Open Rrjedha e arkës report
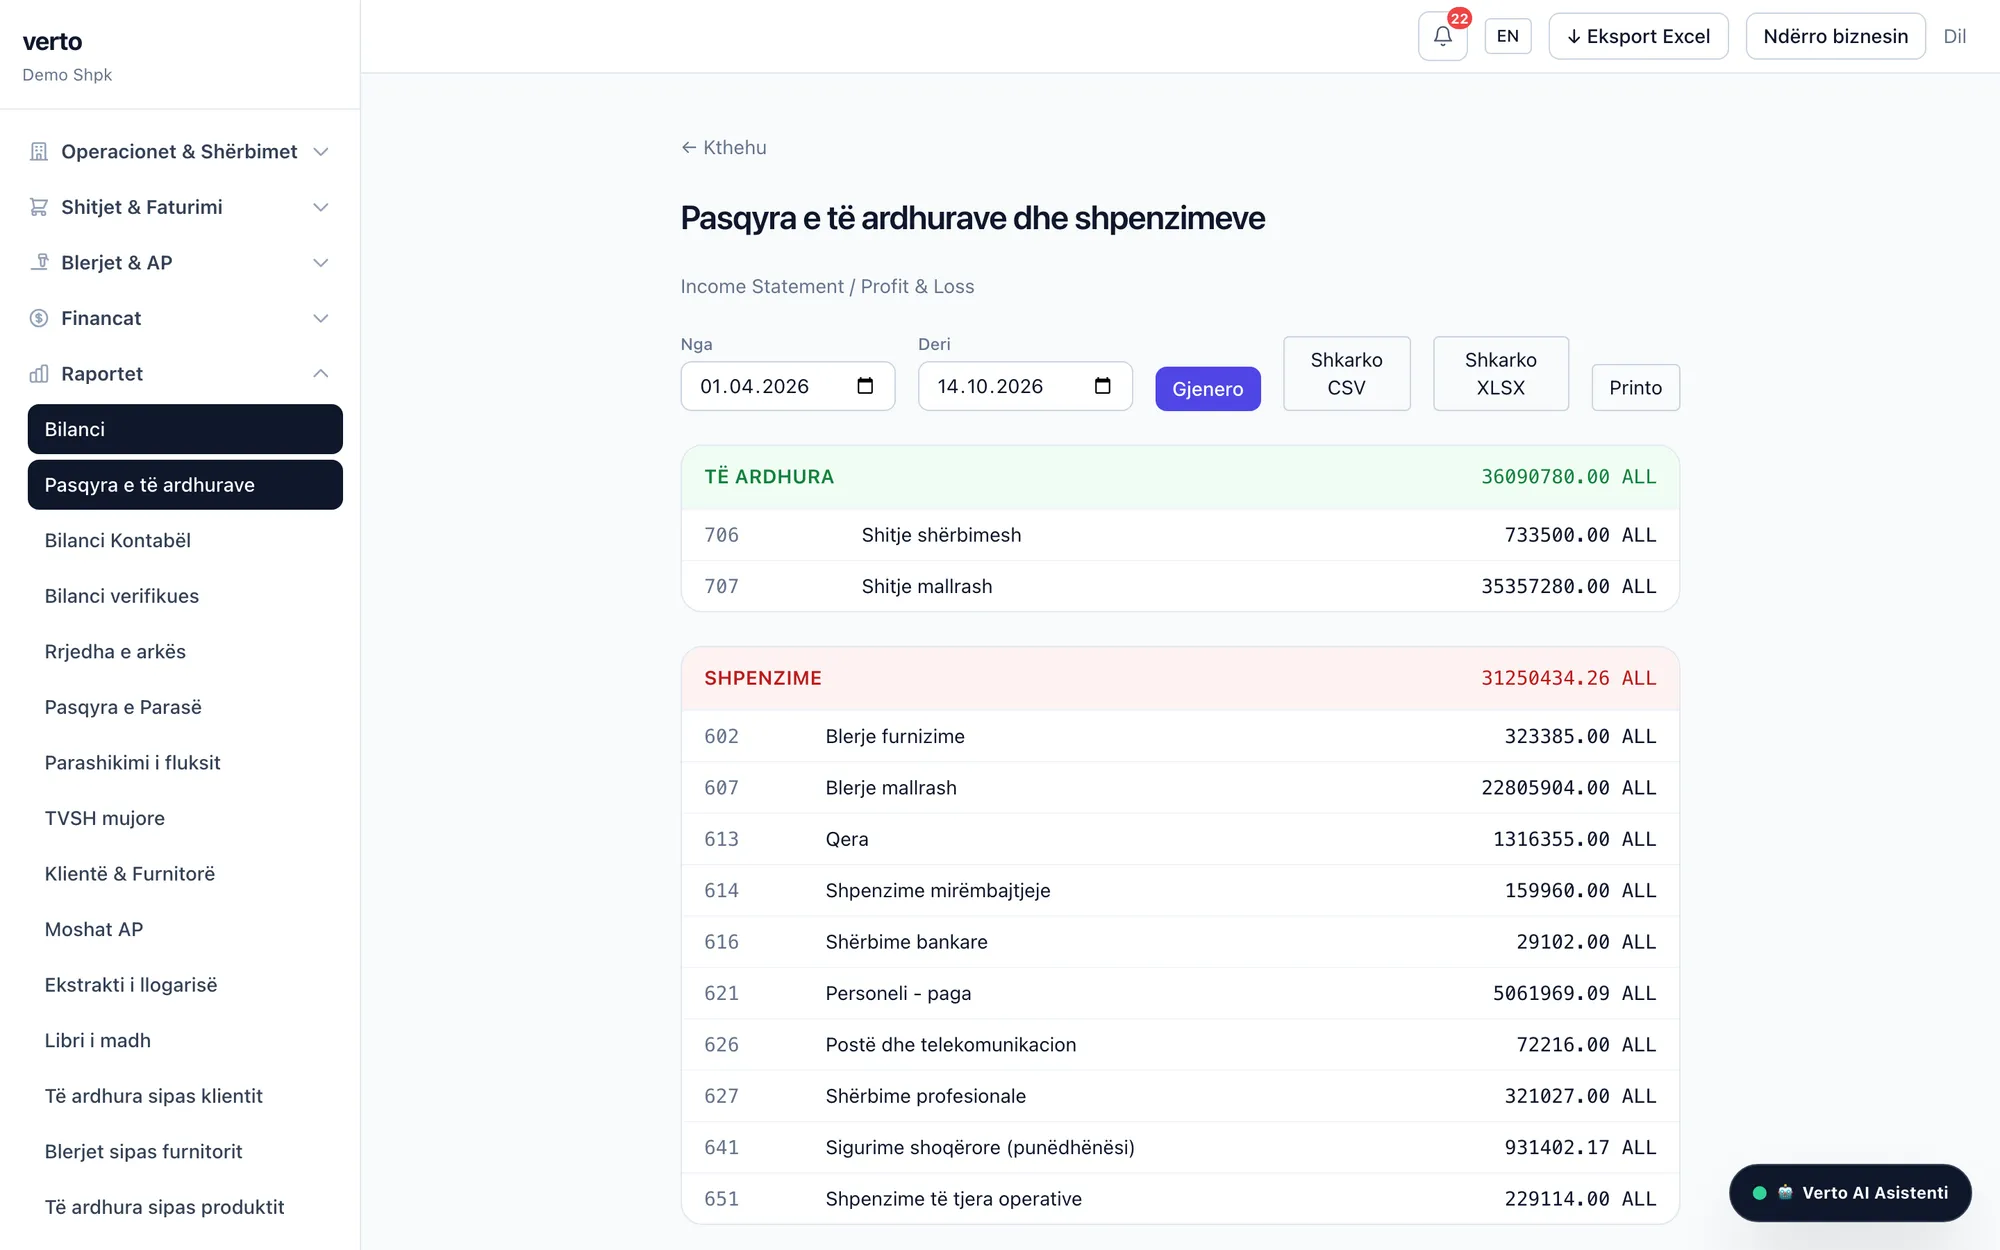This screenshot has height=1250, width=2000. [x=185, y=651]
